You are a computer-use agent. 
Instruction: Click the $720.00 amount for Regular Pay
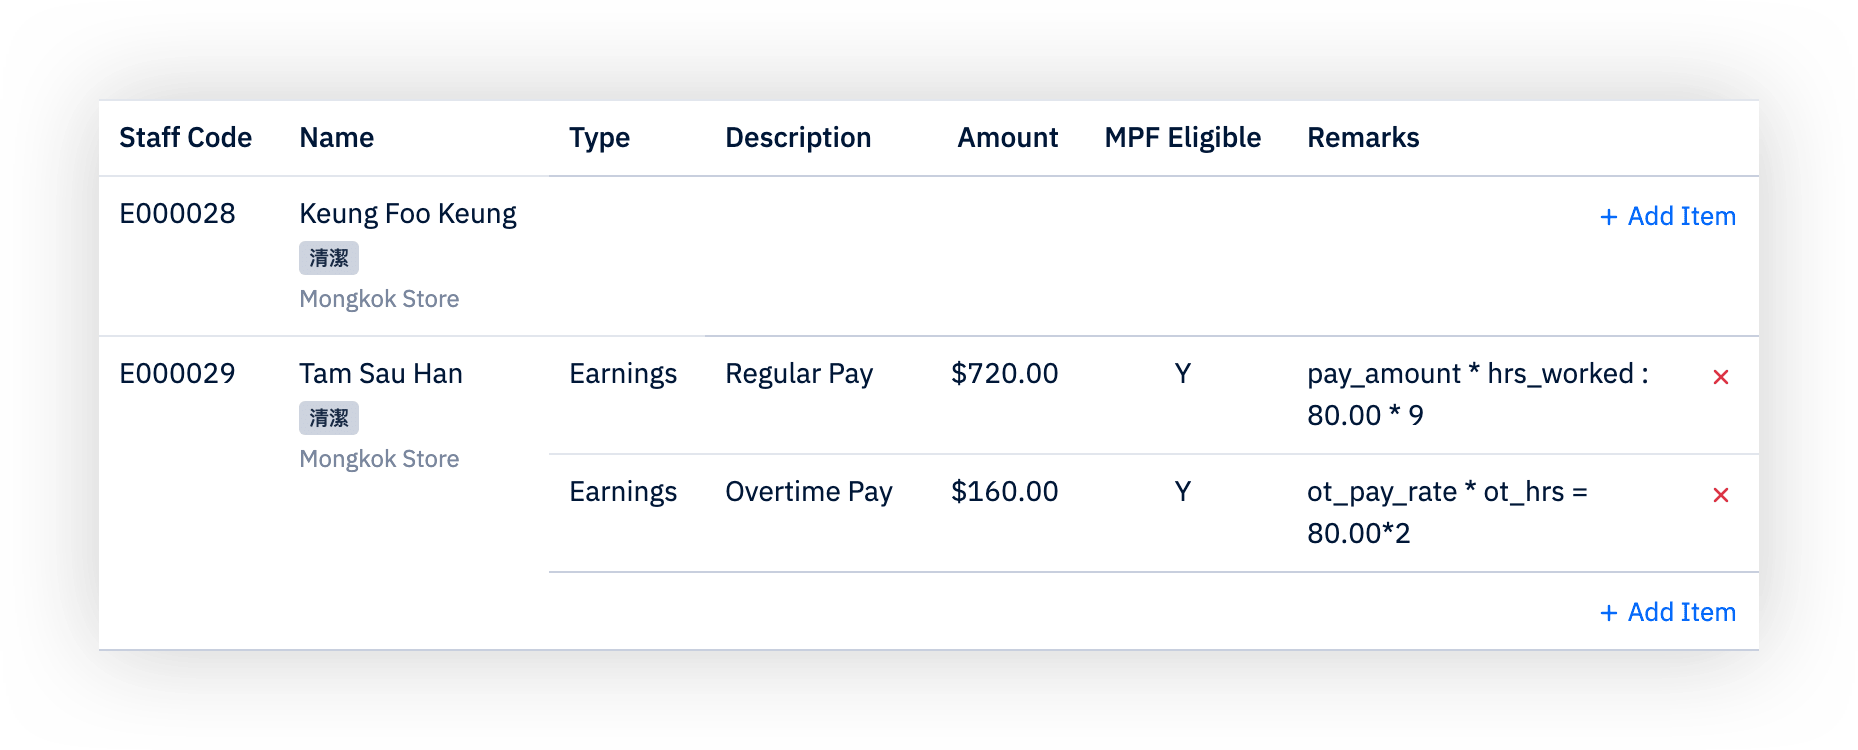tap(1005, 373)
